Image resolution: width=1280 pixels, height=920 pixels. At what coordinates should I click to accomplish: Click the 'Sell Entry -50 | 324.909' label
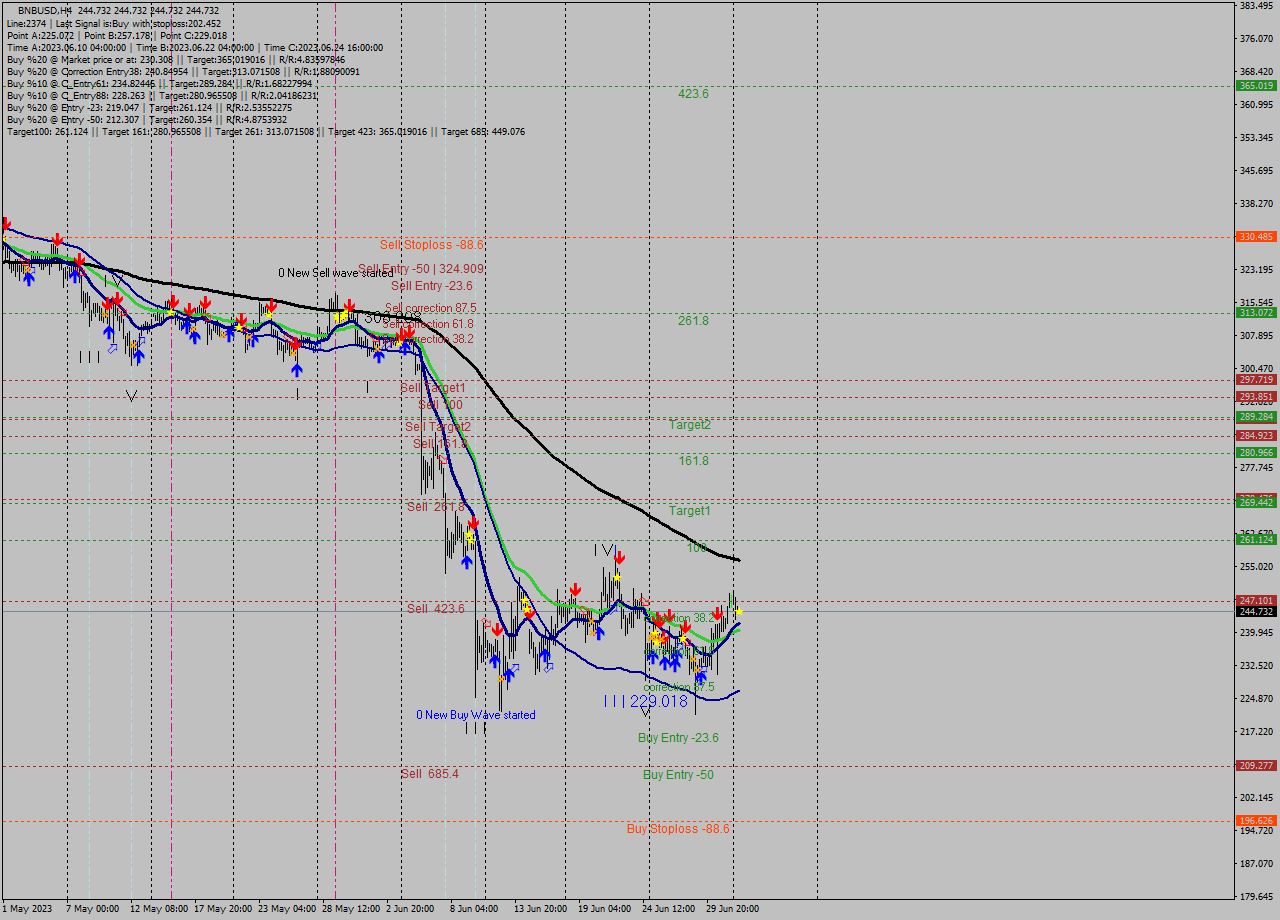(421, 269)
